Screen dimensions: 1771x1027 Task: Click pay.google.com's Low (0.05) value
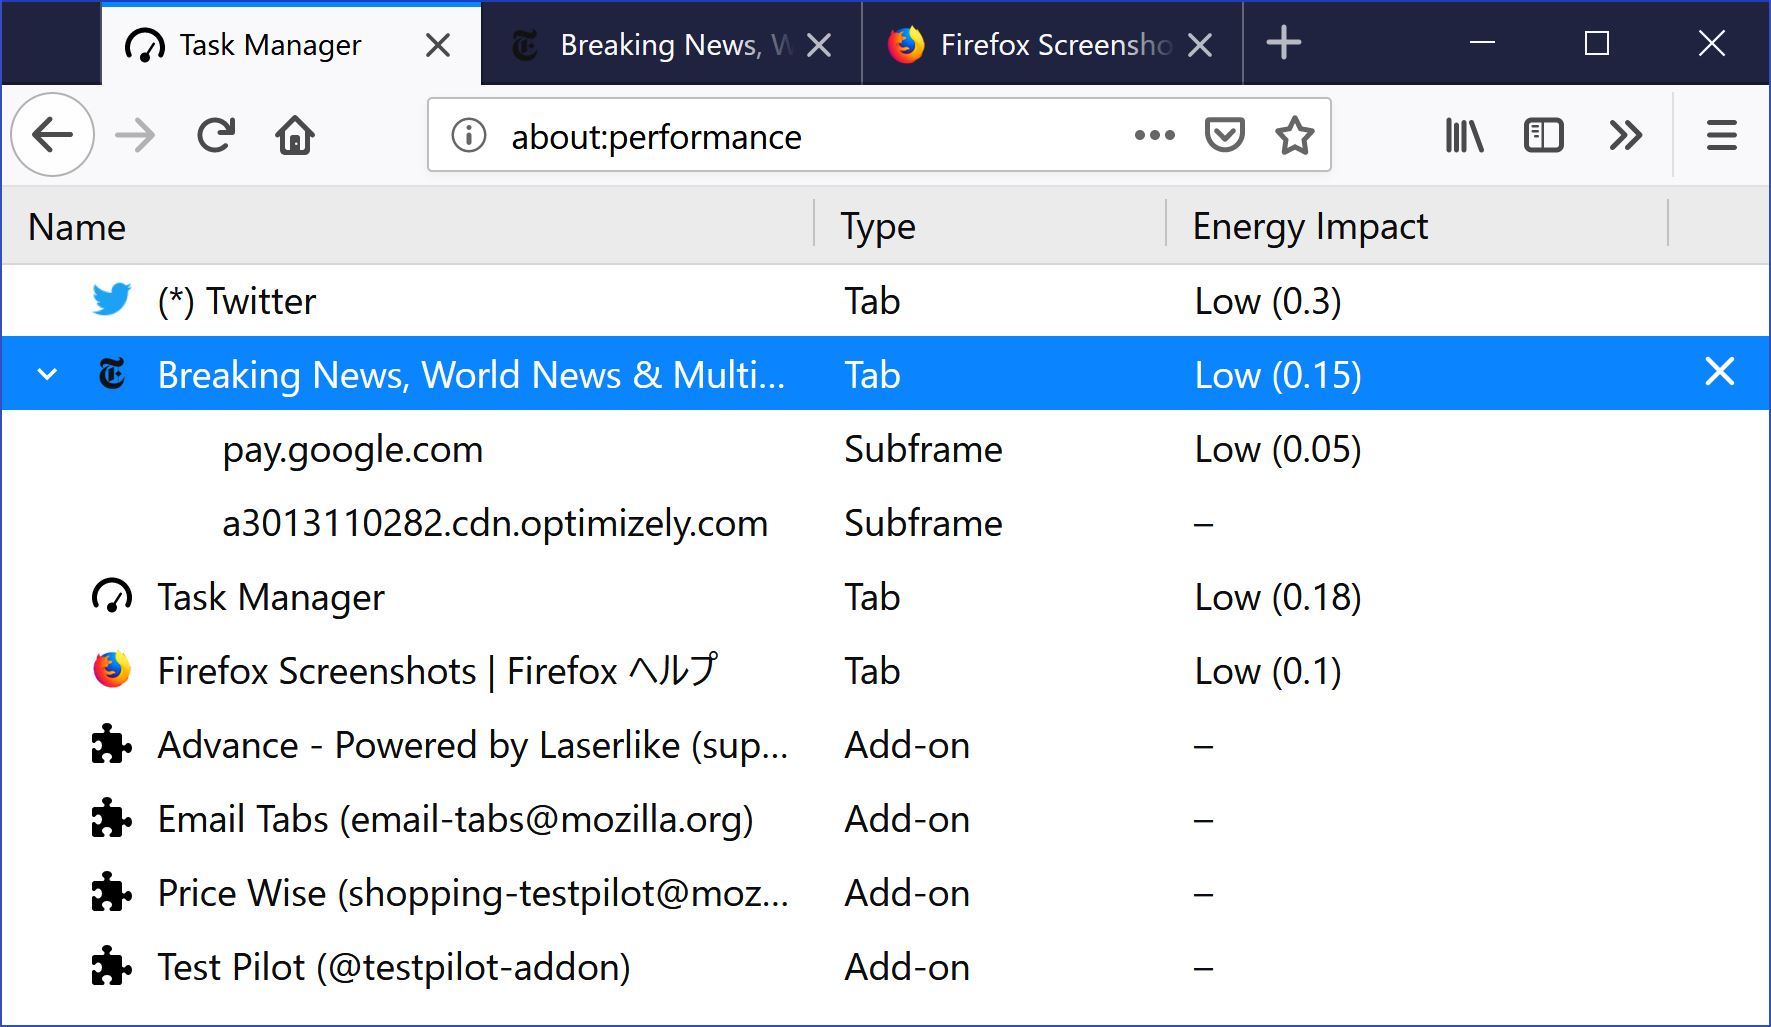(1278, 449)
